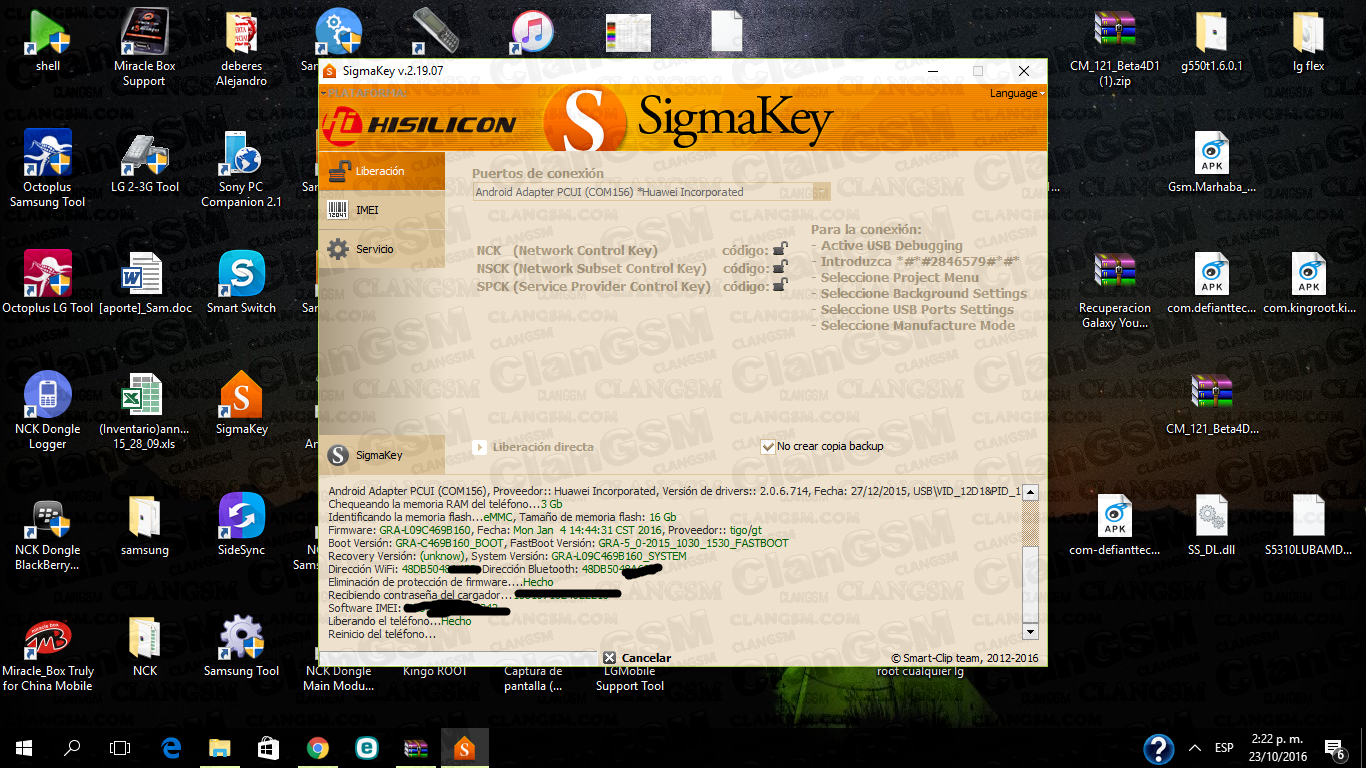Click the SPCK código lock icon
Image resolution: width=1366 pixels, height=768 pixels.
pyautogui.click(x=780, y=286)
